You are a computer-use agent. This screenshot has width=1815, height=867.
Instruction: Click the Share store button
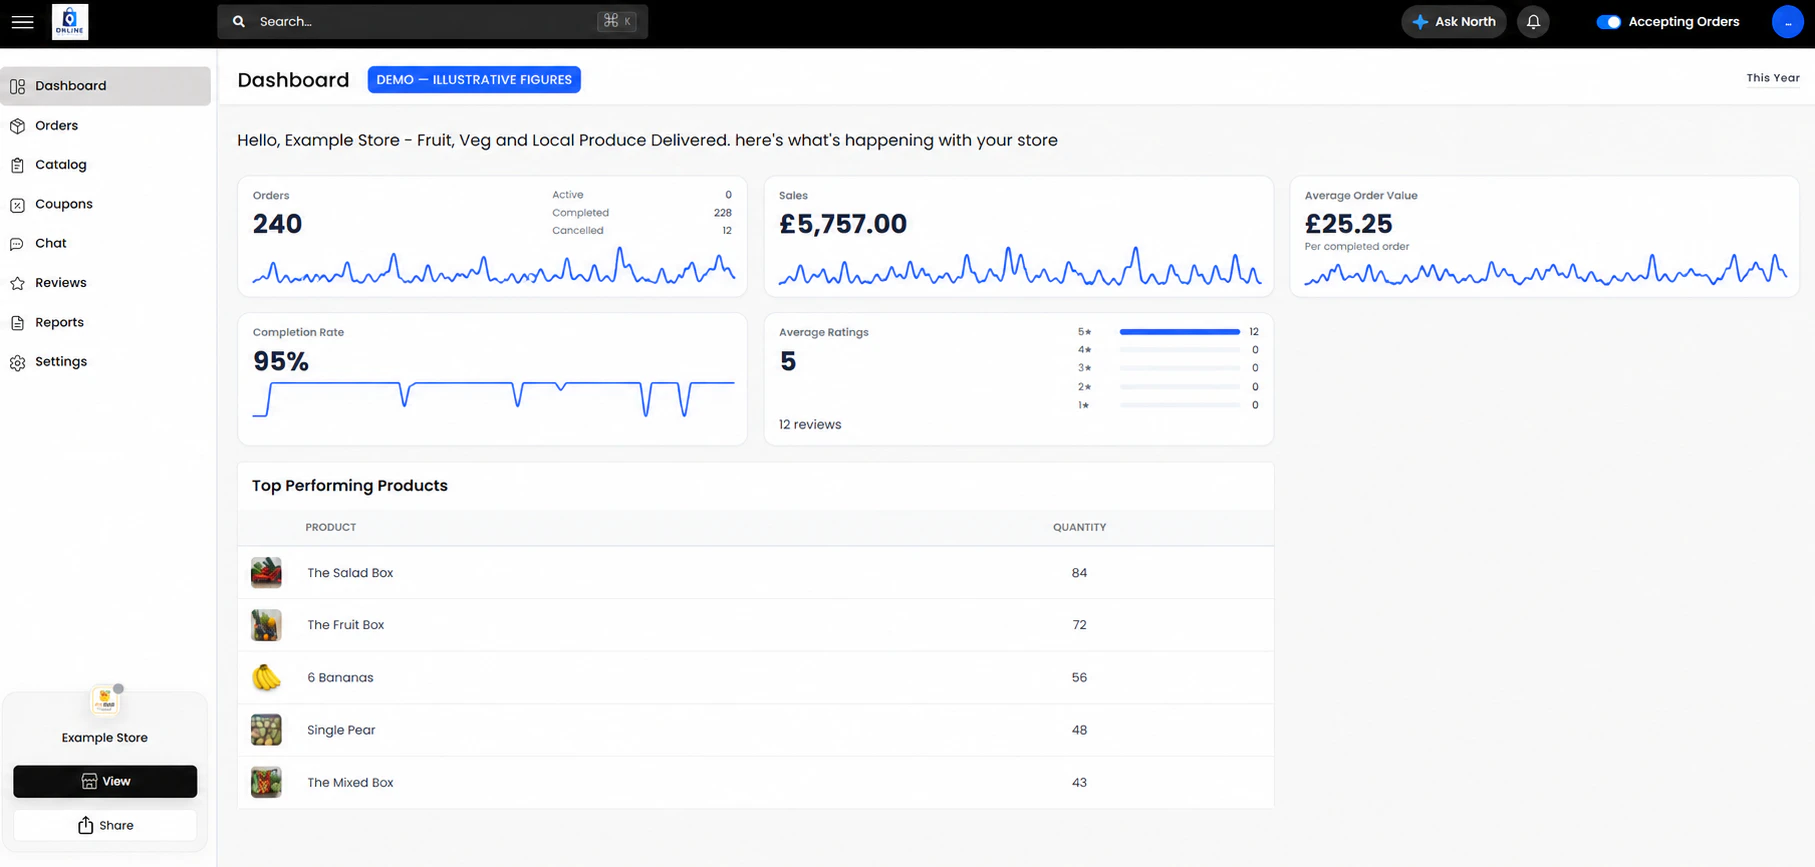coord(105,825)
